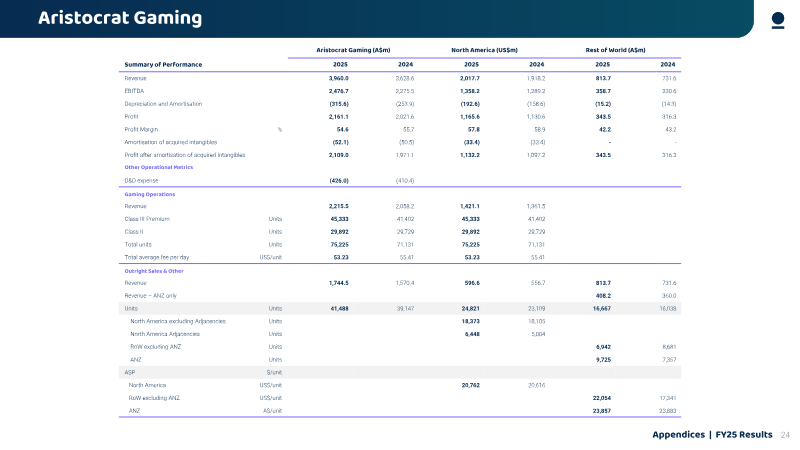Select the revenue value 2,017.7

[x=470, y=79]
